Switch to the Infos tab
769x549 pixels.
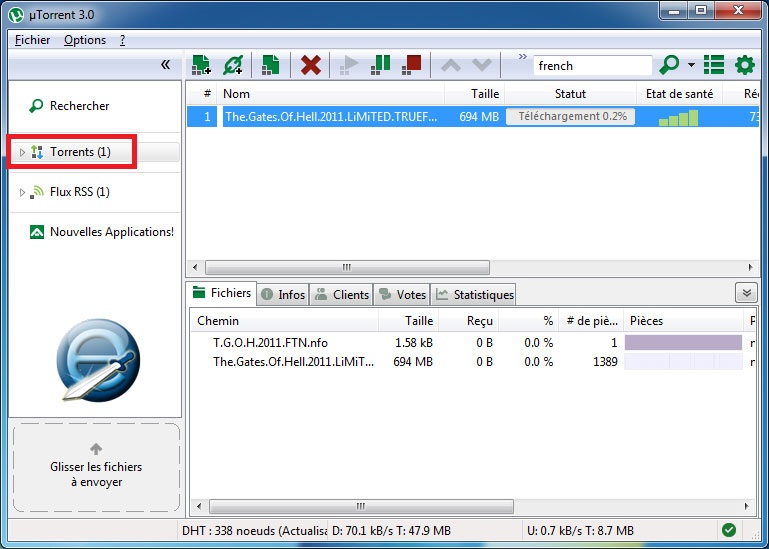(283, 294)
